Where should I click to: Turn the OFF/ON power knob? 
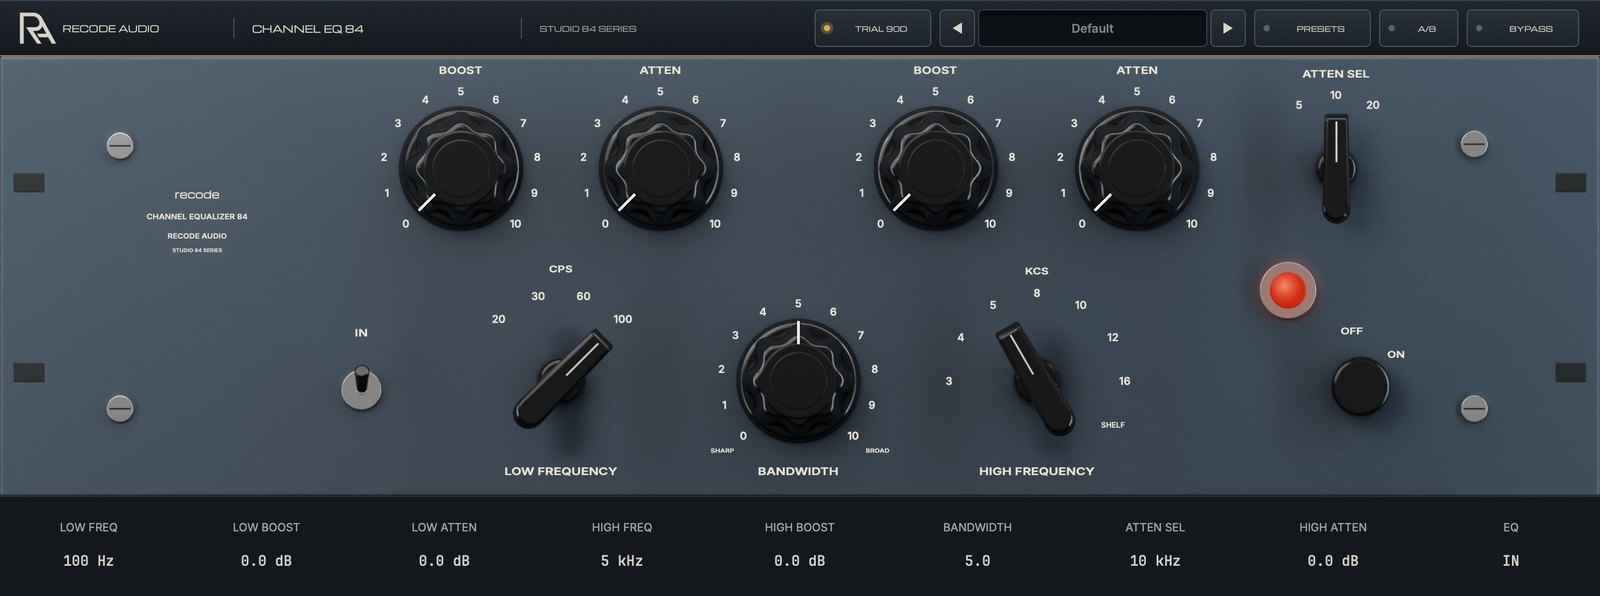click(1360, 386)
